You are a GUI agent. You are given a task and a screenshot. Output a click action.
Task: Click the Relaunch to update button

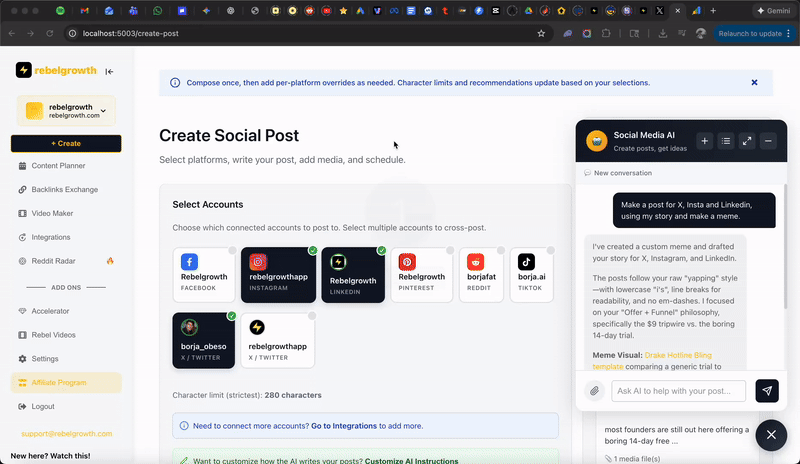pyautogui.click(x=755, y=33)
